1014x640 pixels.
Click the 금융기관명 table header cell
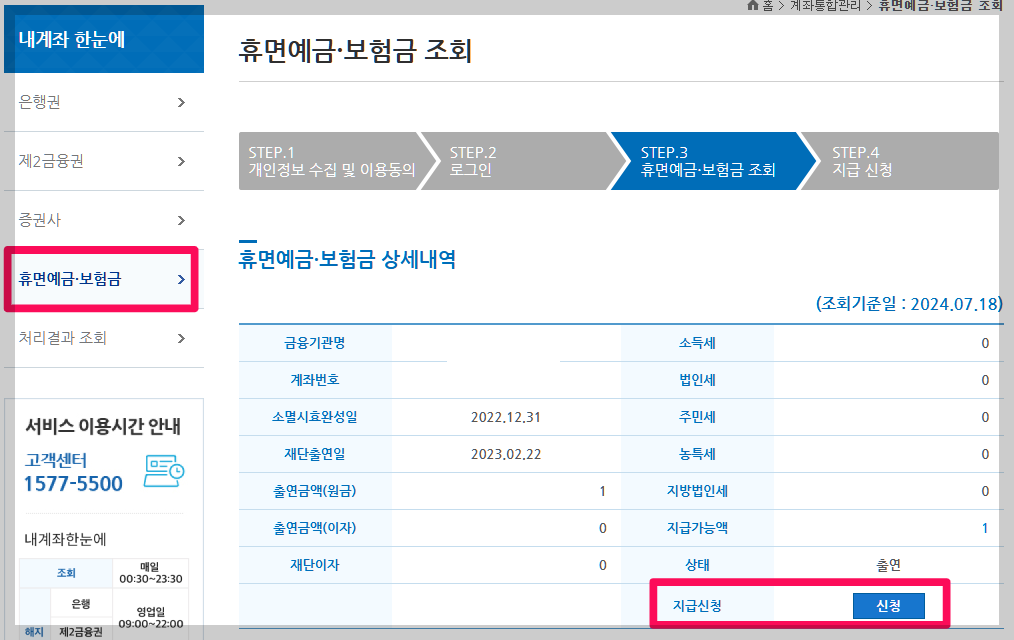point(316,342)
